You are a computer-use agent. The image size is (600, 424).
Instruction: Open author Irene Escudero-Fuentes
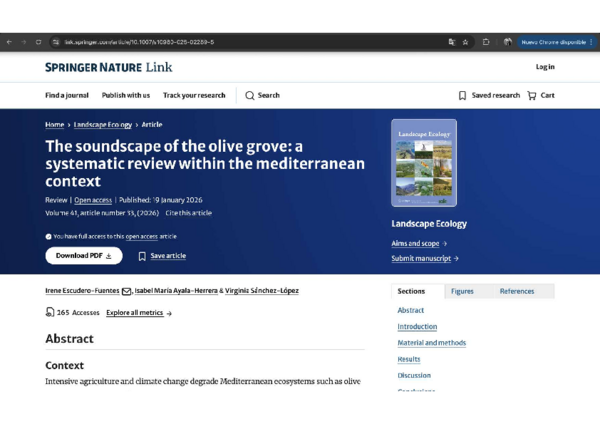pos(82,291)
